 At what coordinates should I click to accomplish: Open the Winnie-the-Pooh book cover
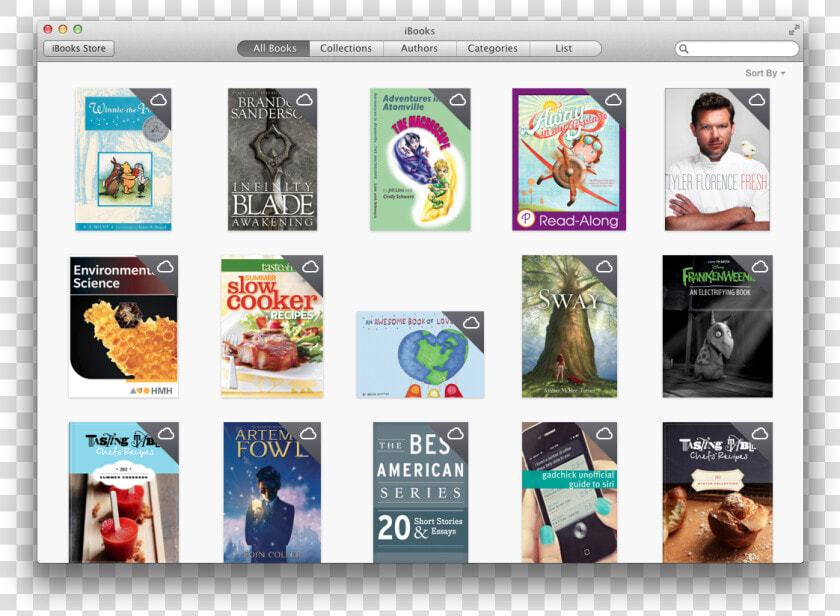pos(123,160)
